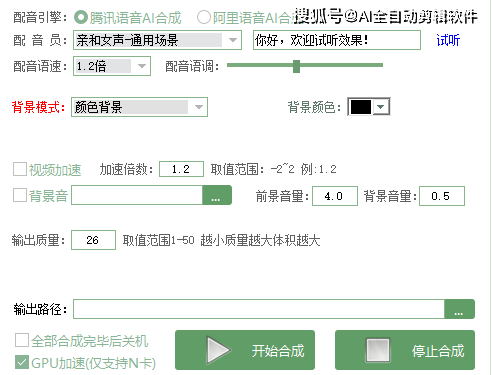Enable the video acceleration checkbox (视频加速)
This screenshot has height=375, width=492.
(20, 169)
